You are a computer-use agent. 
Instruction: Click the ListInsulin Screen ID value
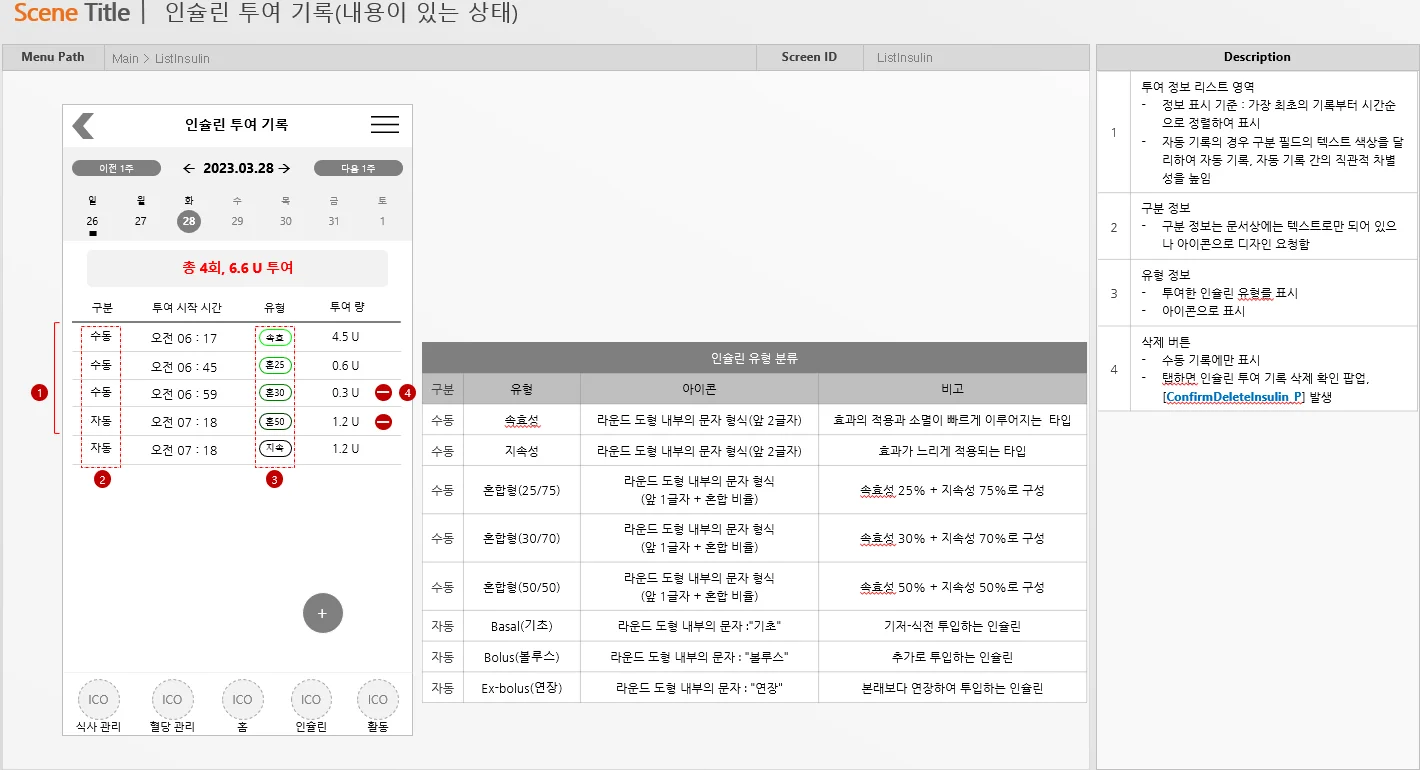pyautogui.click(x=905, y=57)
